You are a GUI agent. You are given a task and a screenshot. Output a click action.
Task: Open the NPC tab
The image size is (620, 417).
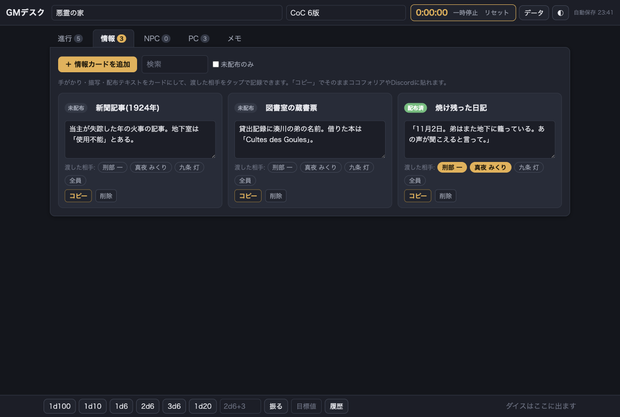[x=157, y=38]
